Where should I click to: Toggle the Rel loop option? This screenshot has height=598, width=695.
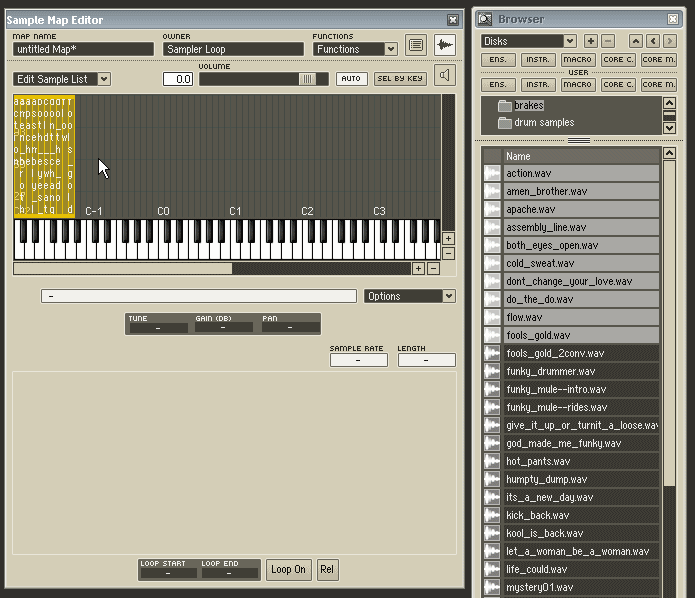328,570
